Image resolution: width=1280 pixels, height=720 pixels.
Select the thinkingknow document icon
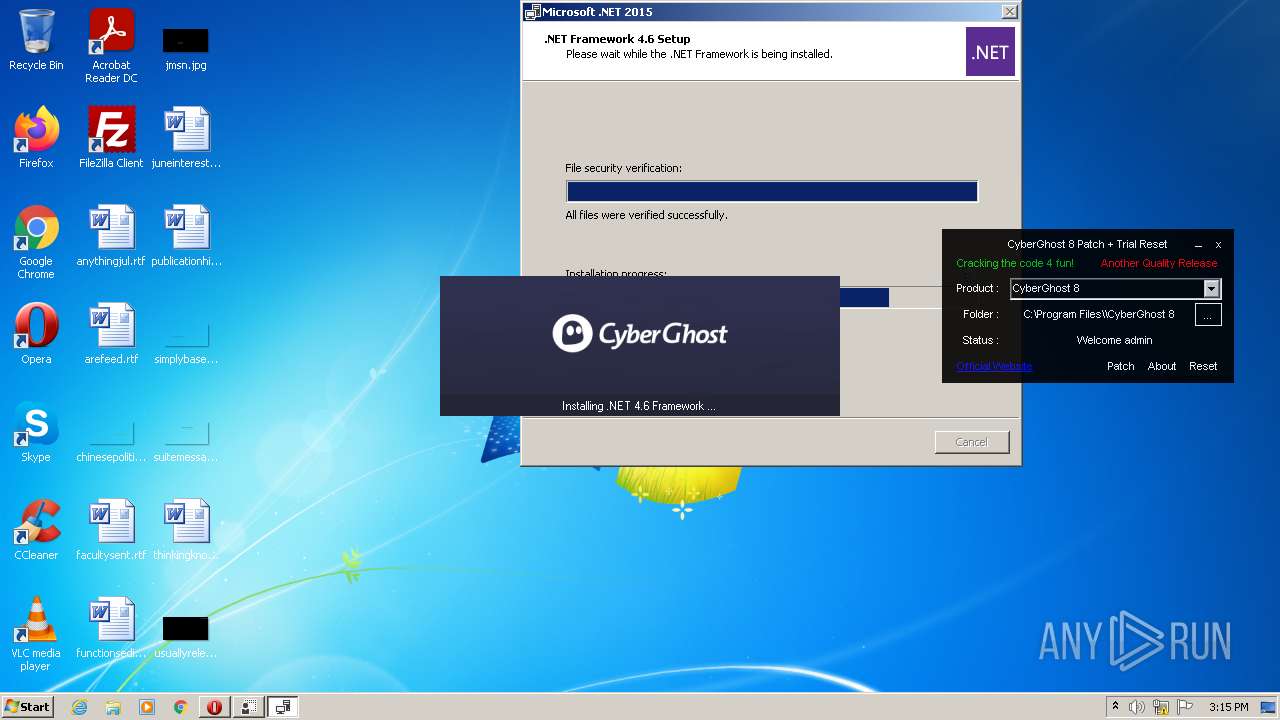pyautogui.click(x=186, y=530)
